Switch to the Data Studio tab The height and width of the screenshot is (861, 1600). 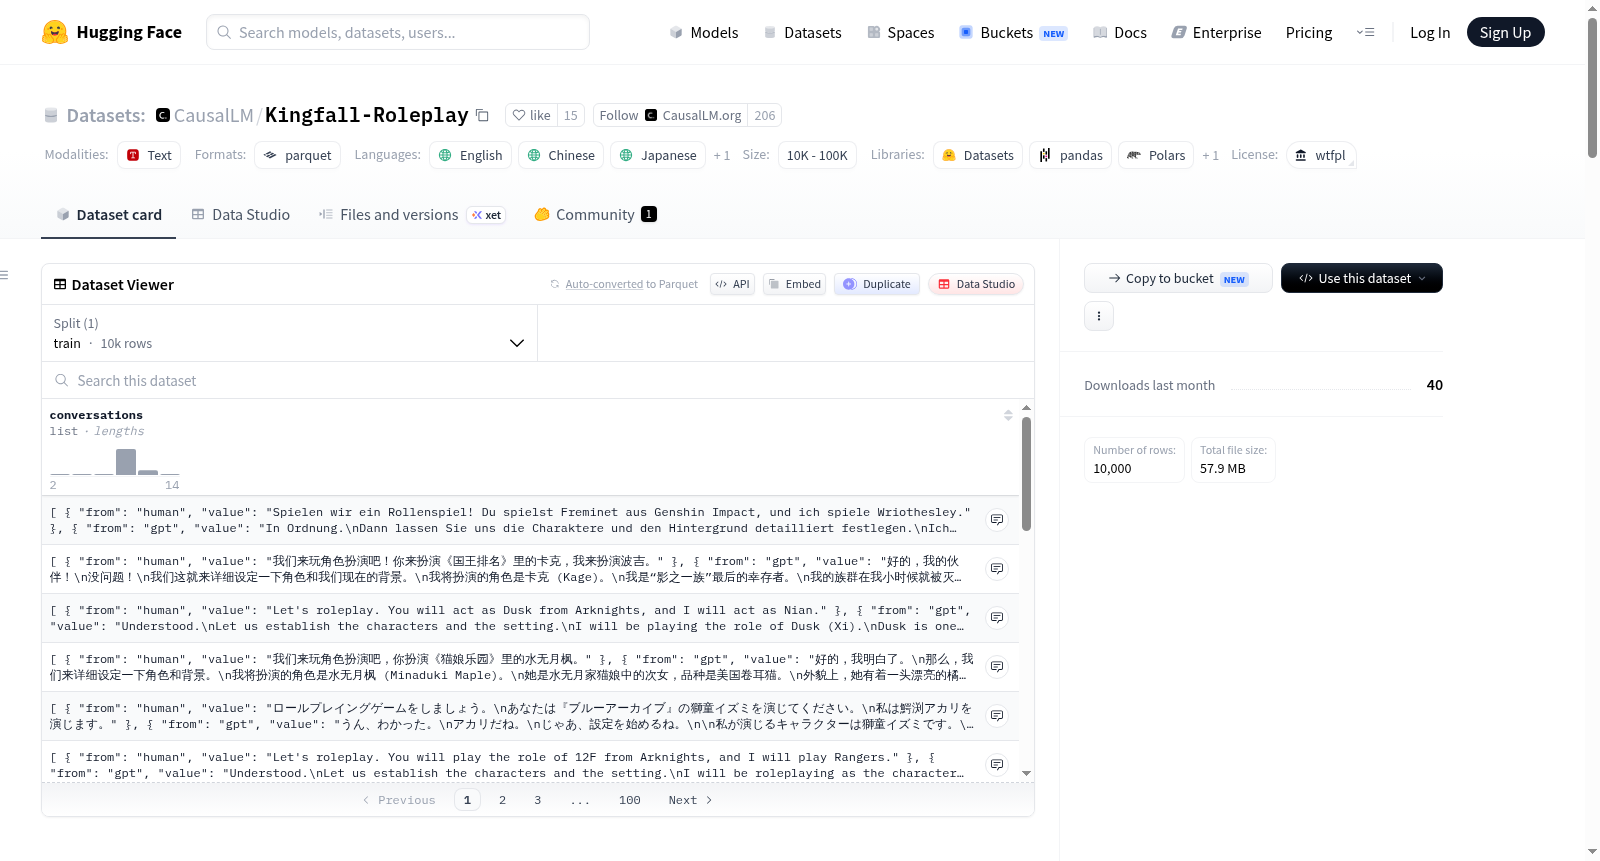pos(240,215)
